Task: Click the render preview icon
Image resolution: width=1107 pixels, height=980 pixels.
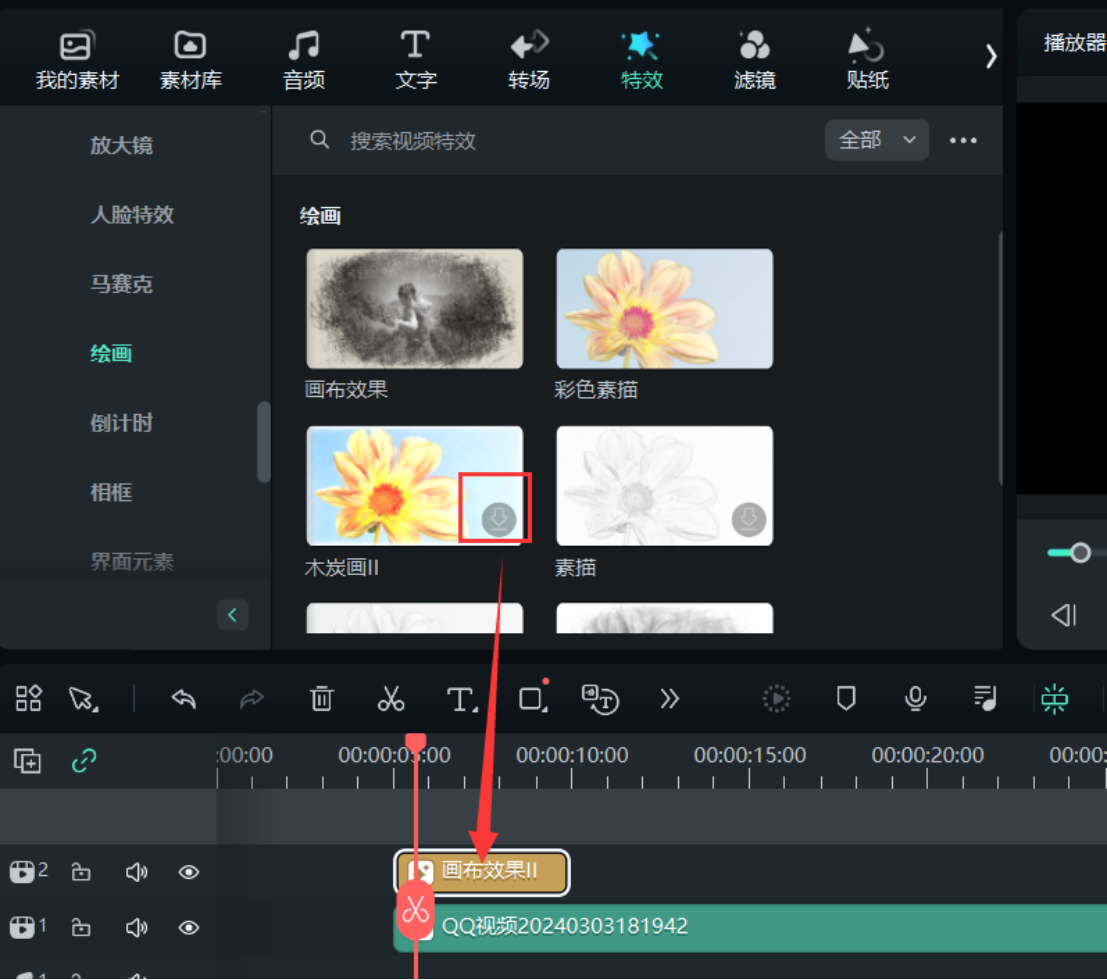Action: point(777,699)
